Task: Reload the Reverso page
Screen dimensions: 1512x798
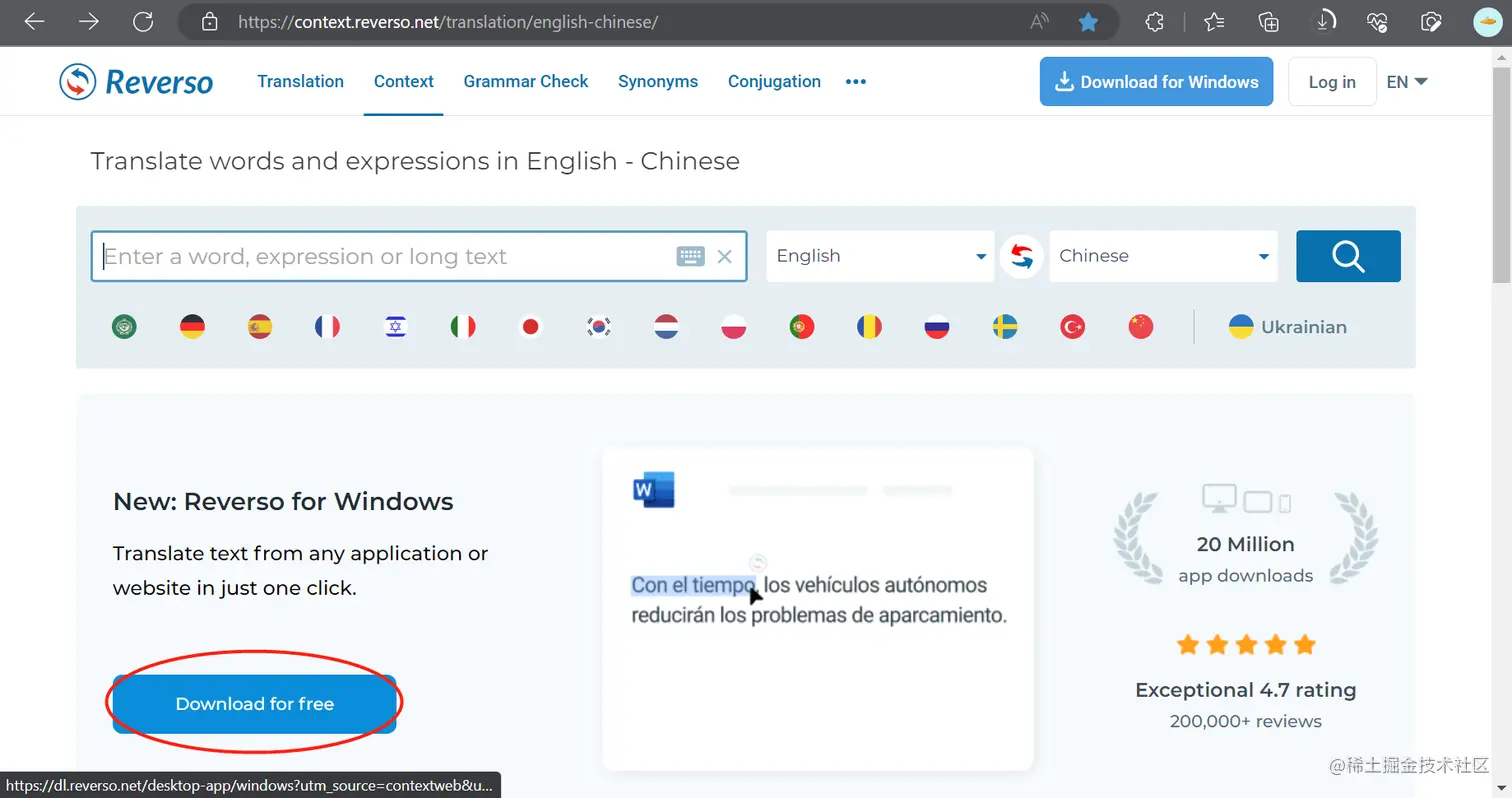Action: pos(143,22)
